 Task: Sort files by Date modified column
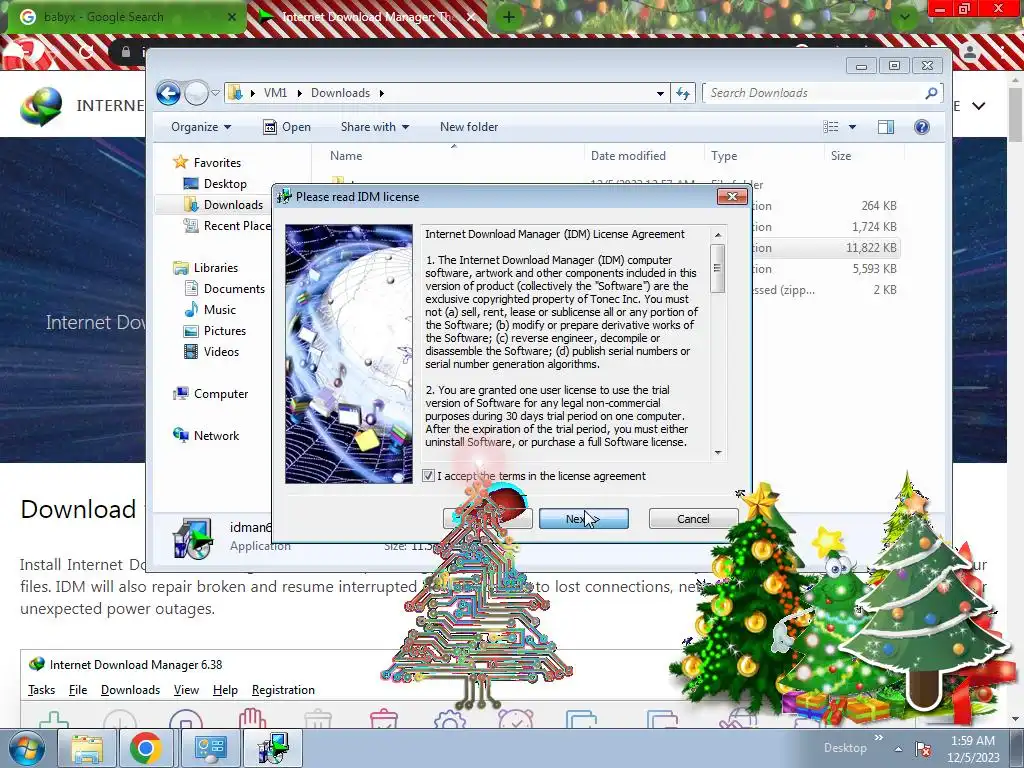click(645, 155)
